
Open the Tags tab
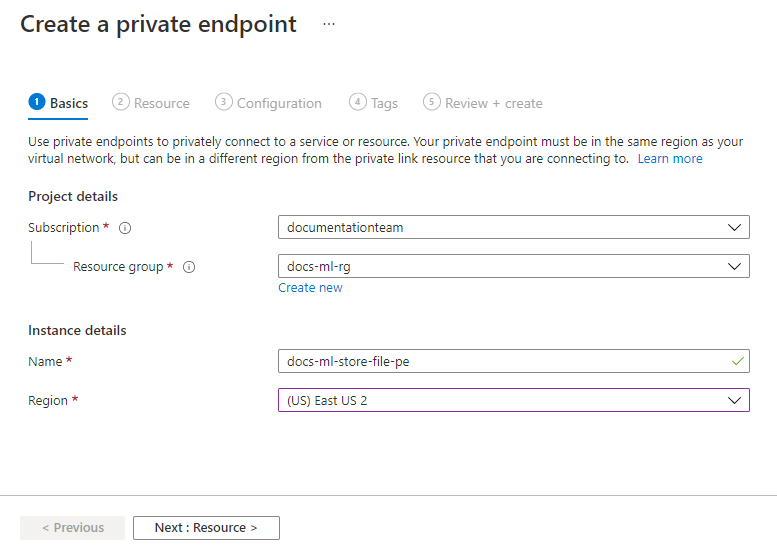point(384,103)
